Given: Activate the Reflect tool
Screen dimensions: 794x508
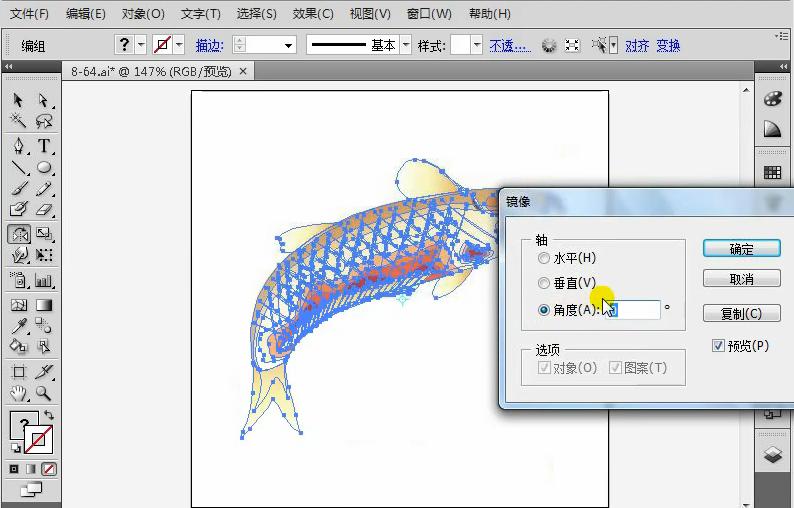Looking at the screenshot, I should click(19, 234).
